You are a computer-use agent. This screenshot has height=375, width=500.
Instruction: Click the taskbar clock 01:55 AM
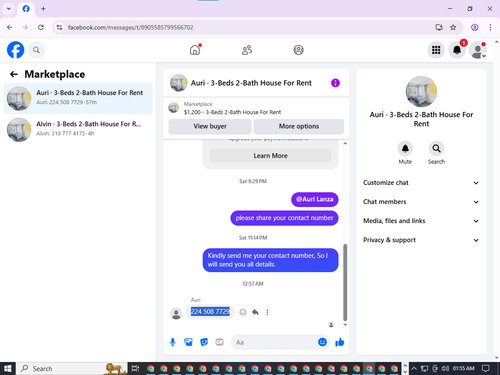point(463,368)
